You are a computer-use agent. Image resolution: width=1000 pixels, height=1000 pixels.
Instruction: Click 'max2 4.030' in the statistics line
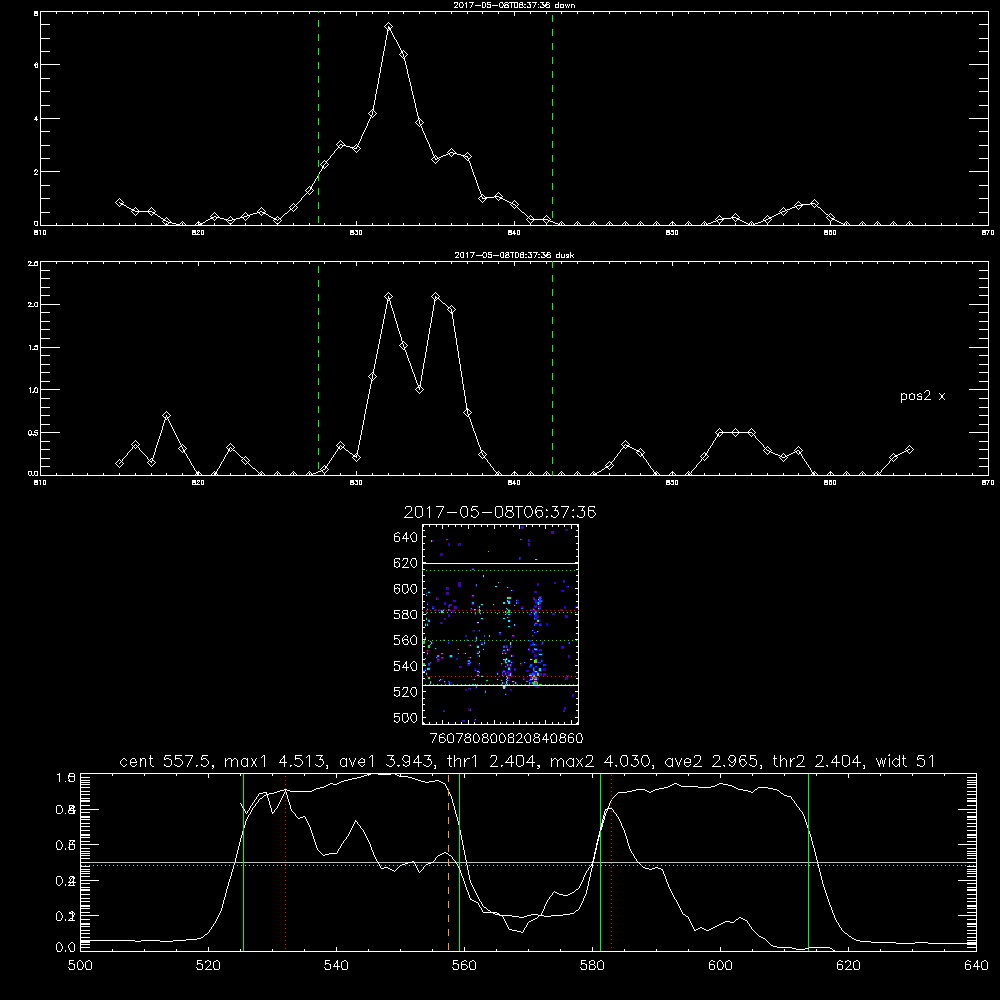coord(601,761)
